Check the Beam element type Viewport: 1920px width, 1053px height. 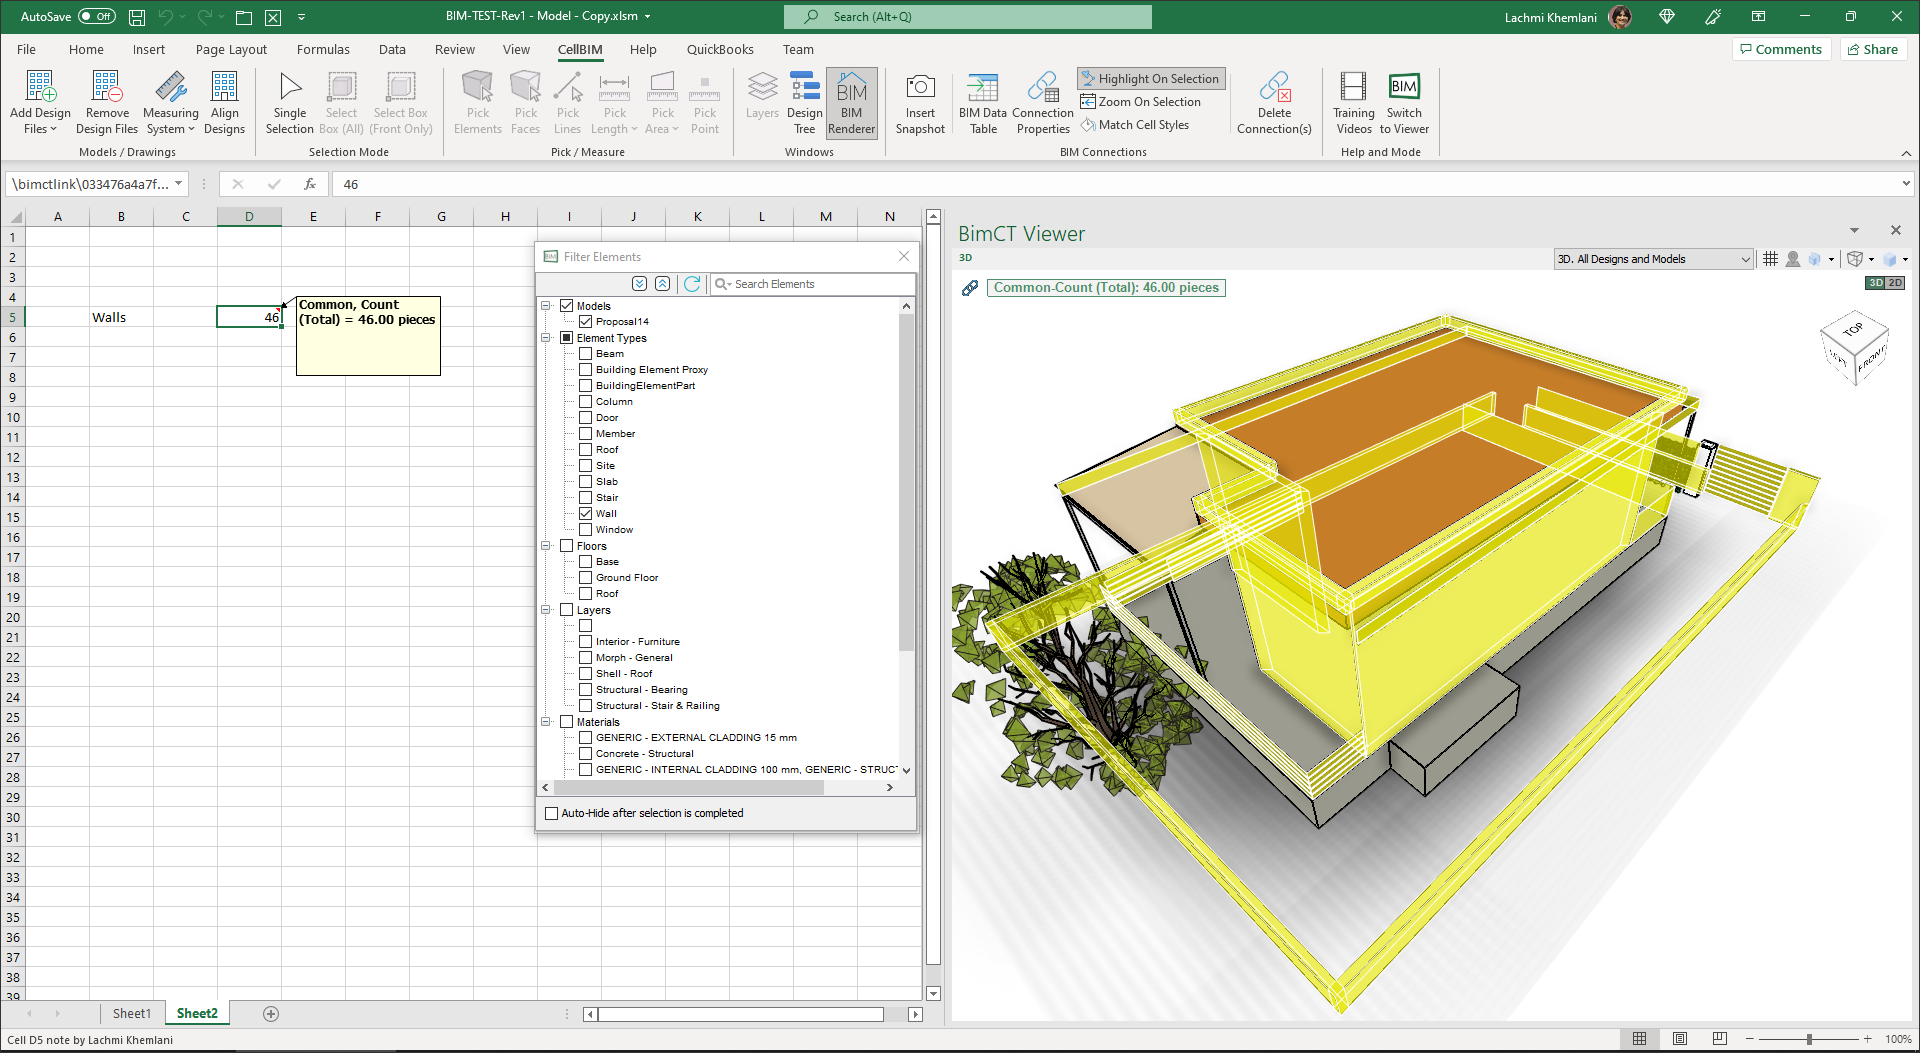click(x=586, y=354)
